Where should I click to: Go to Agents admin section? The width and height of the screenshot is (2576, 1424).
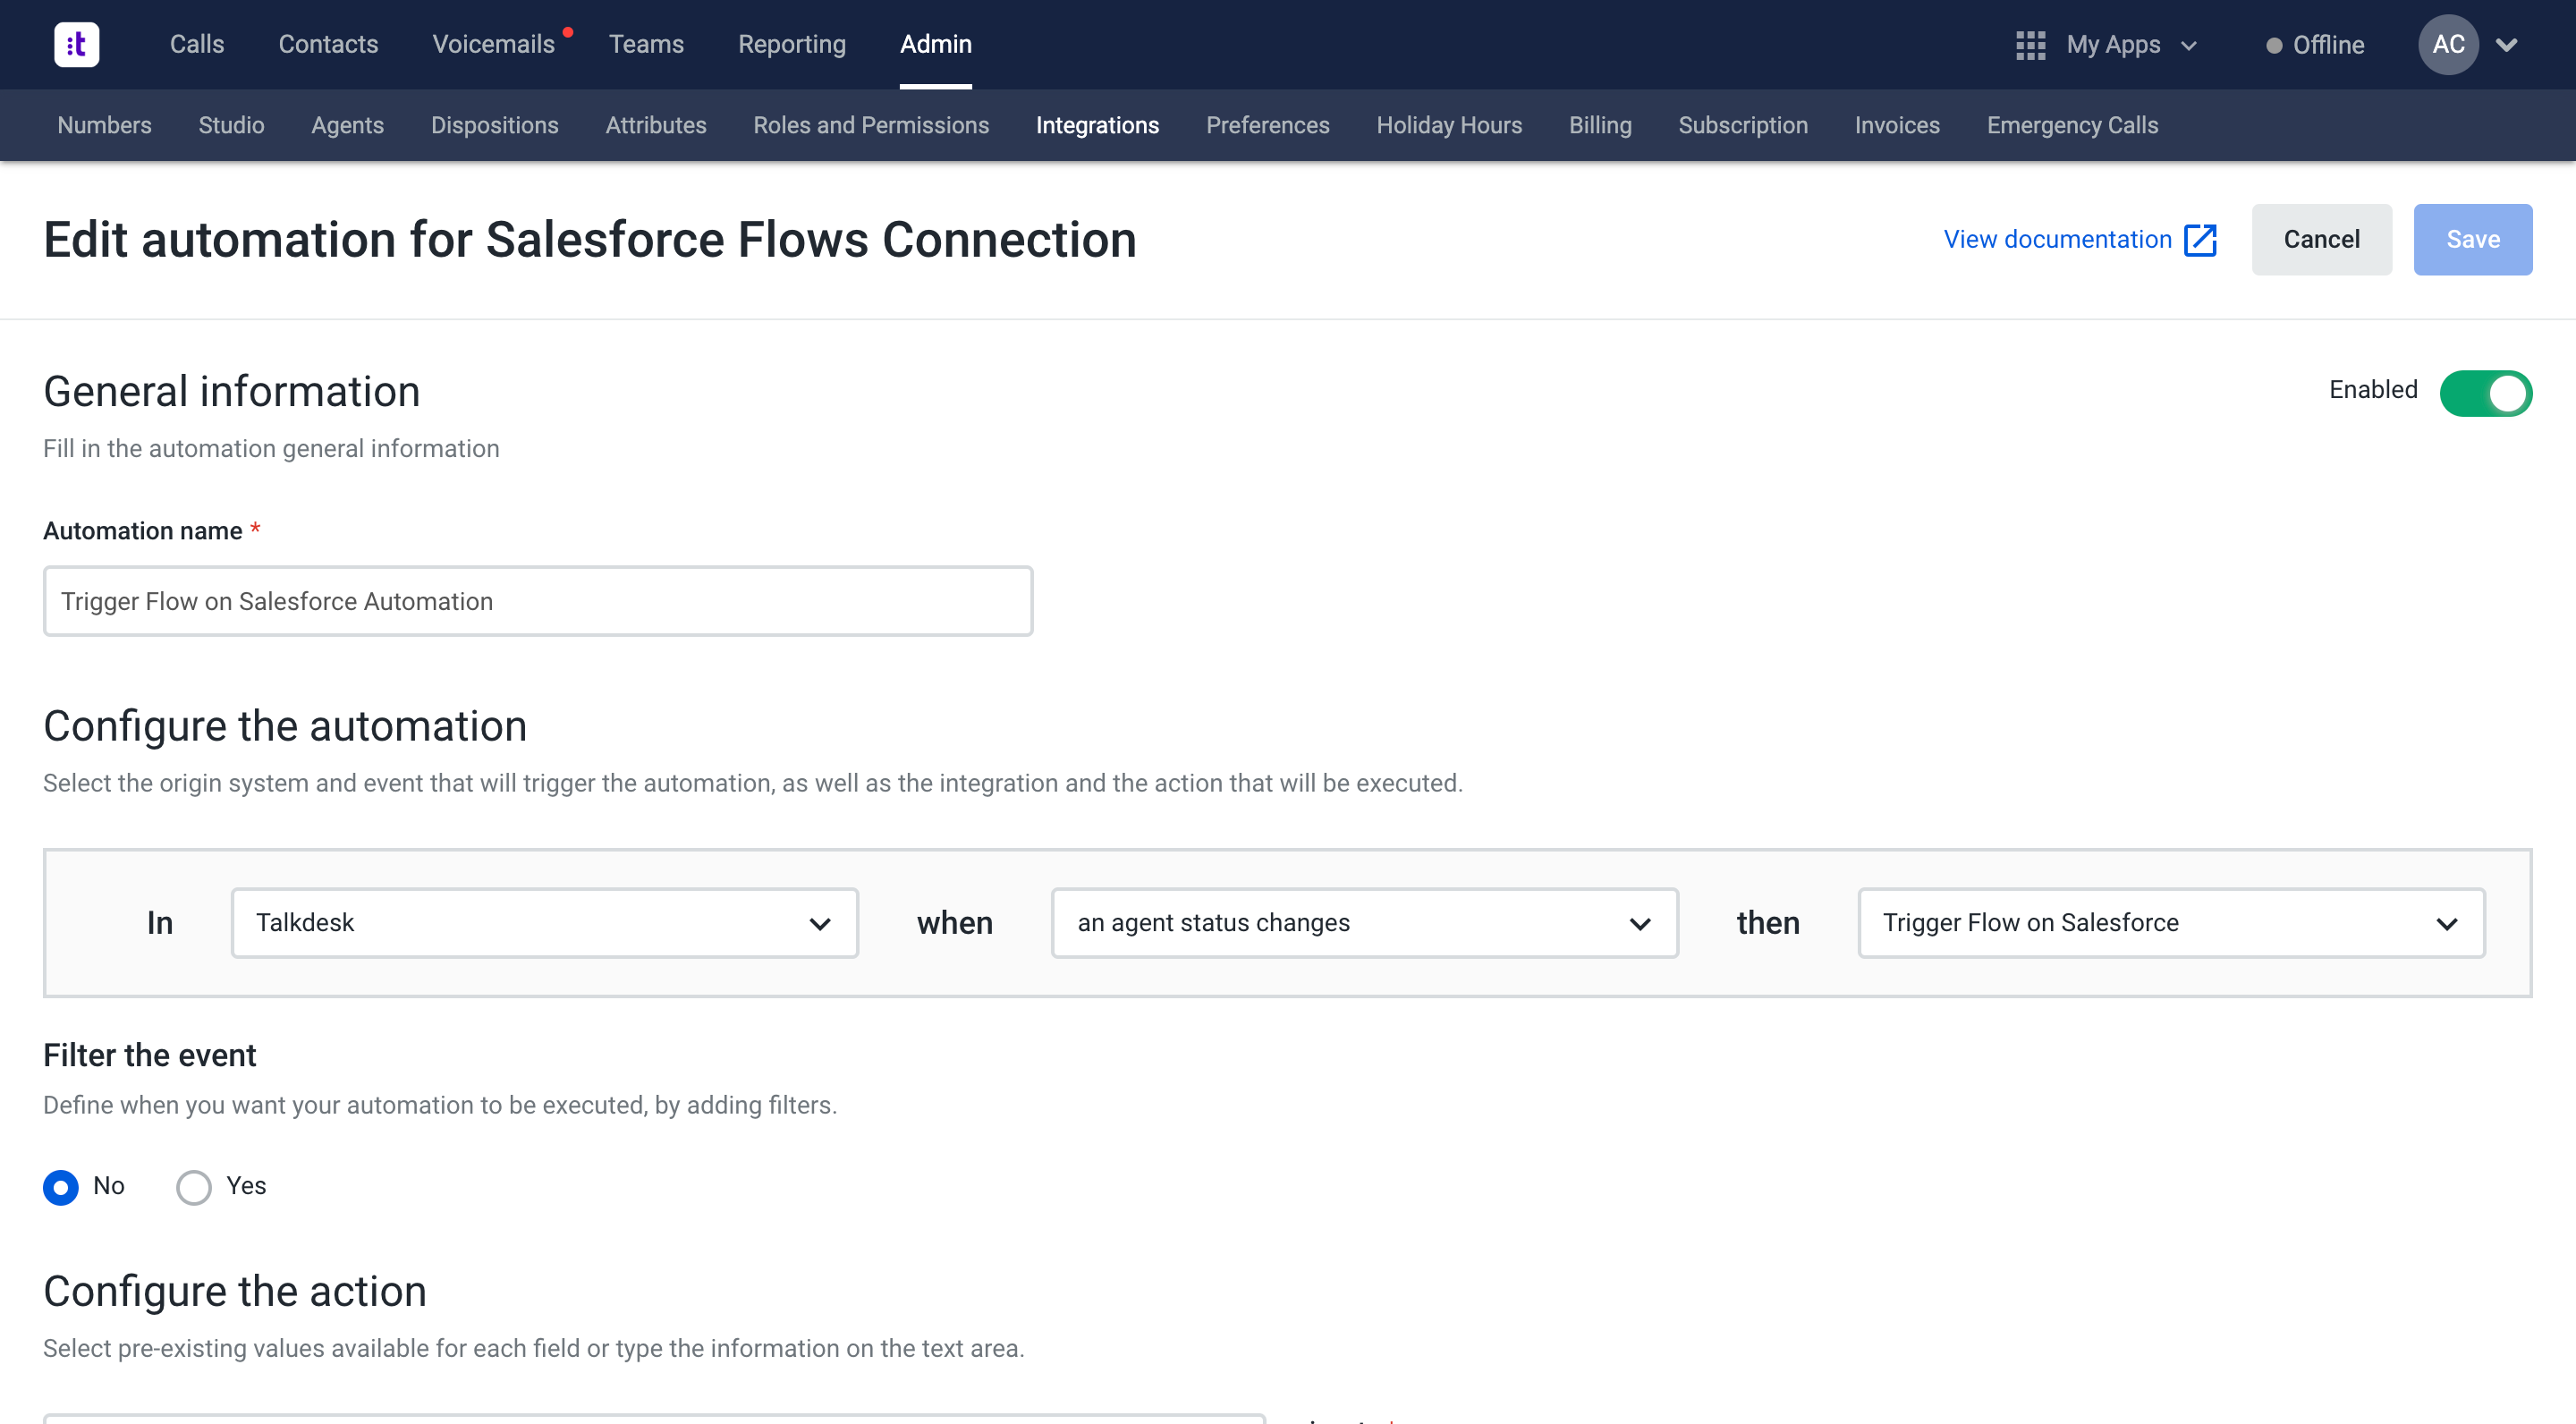coord(347,125)
